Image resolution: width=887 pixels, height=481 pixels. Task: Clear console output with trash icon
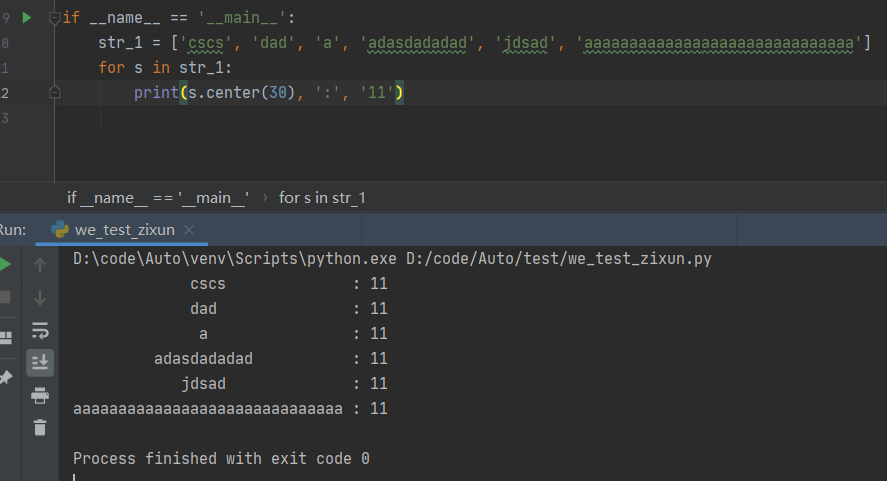[40, 427]
